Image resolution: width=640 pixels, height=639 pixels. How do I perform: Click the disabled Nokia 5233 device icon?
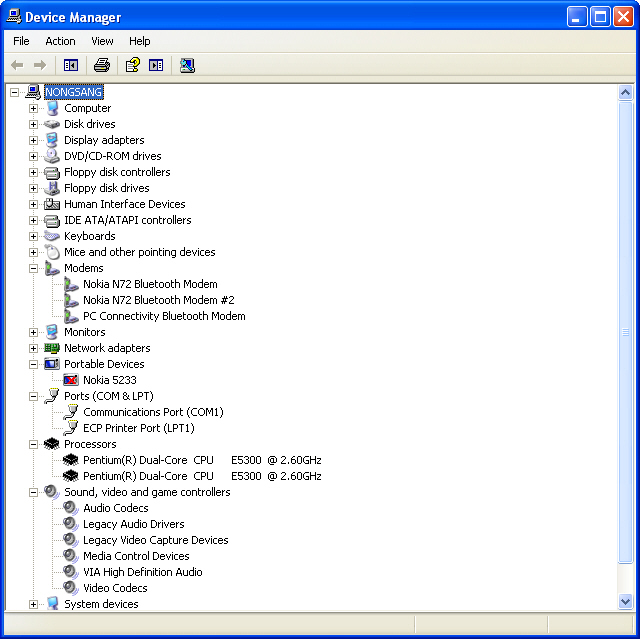(71, 380)
